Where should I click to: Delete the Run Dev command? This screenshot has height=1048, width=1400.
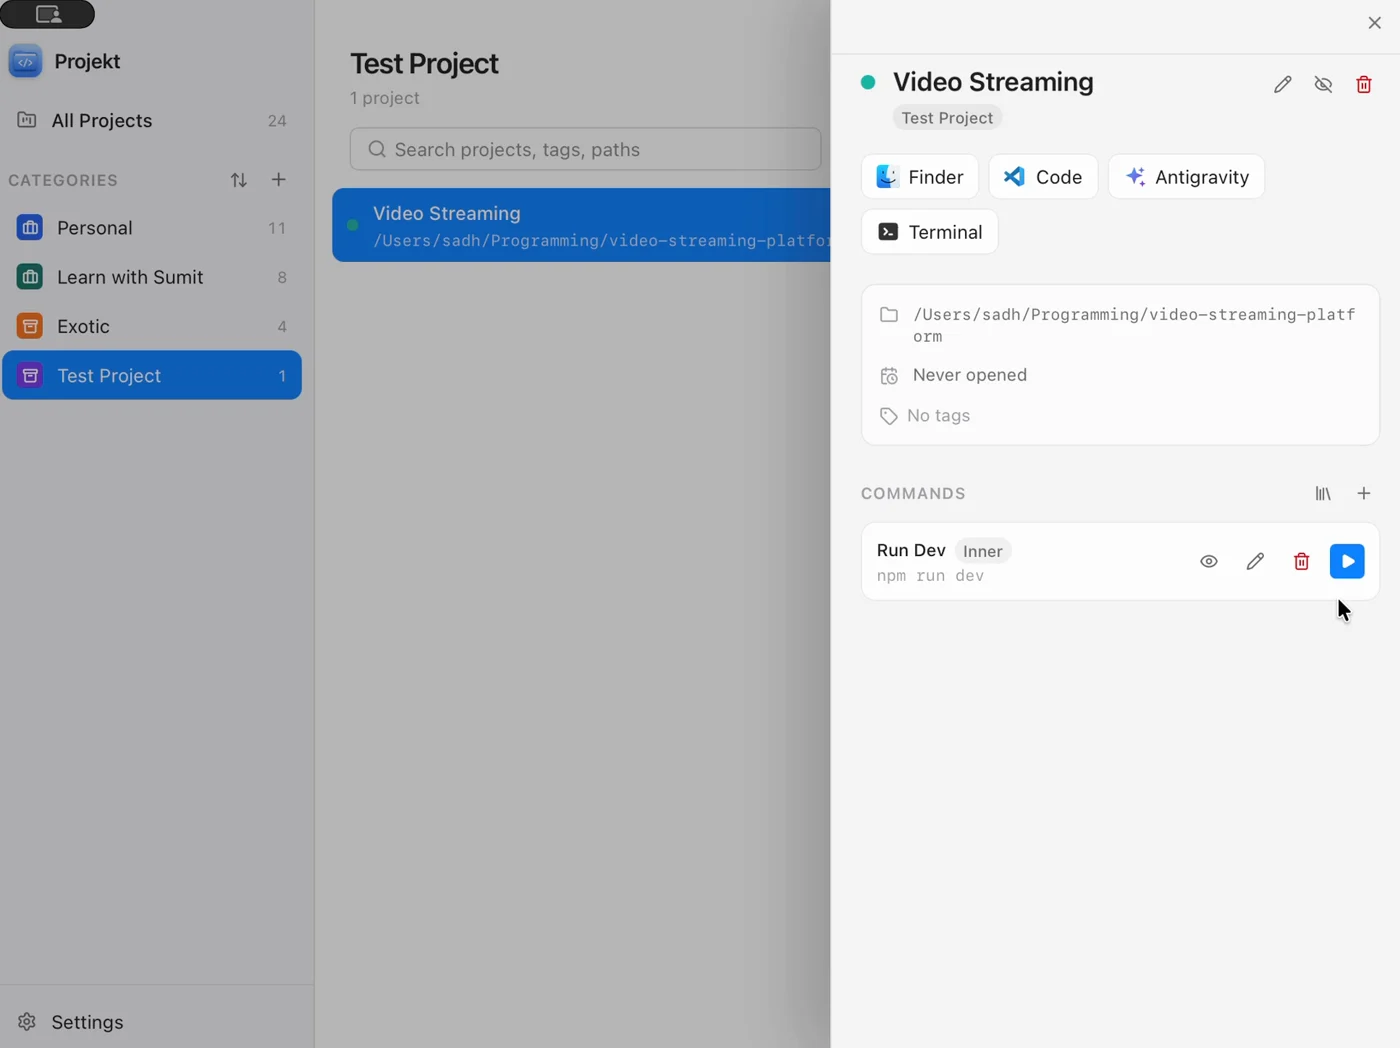pyautogui.click(x=1301, y=561)
